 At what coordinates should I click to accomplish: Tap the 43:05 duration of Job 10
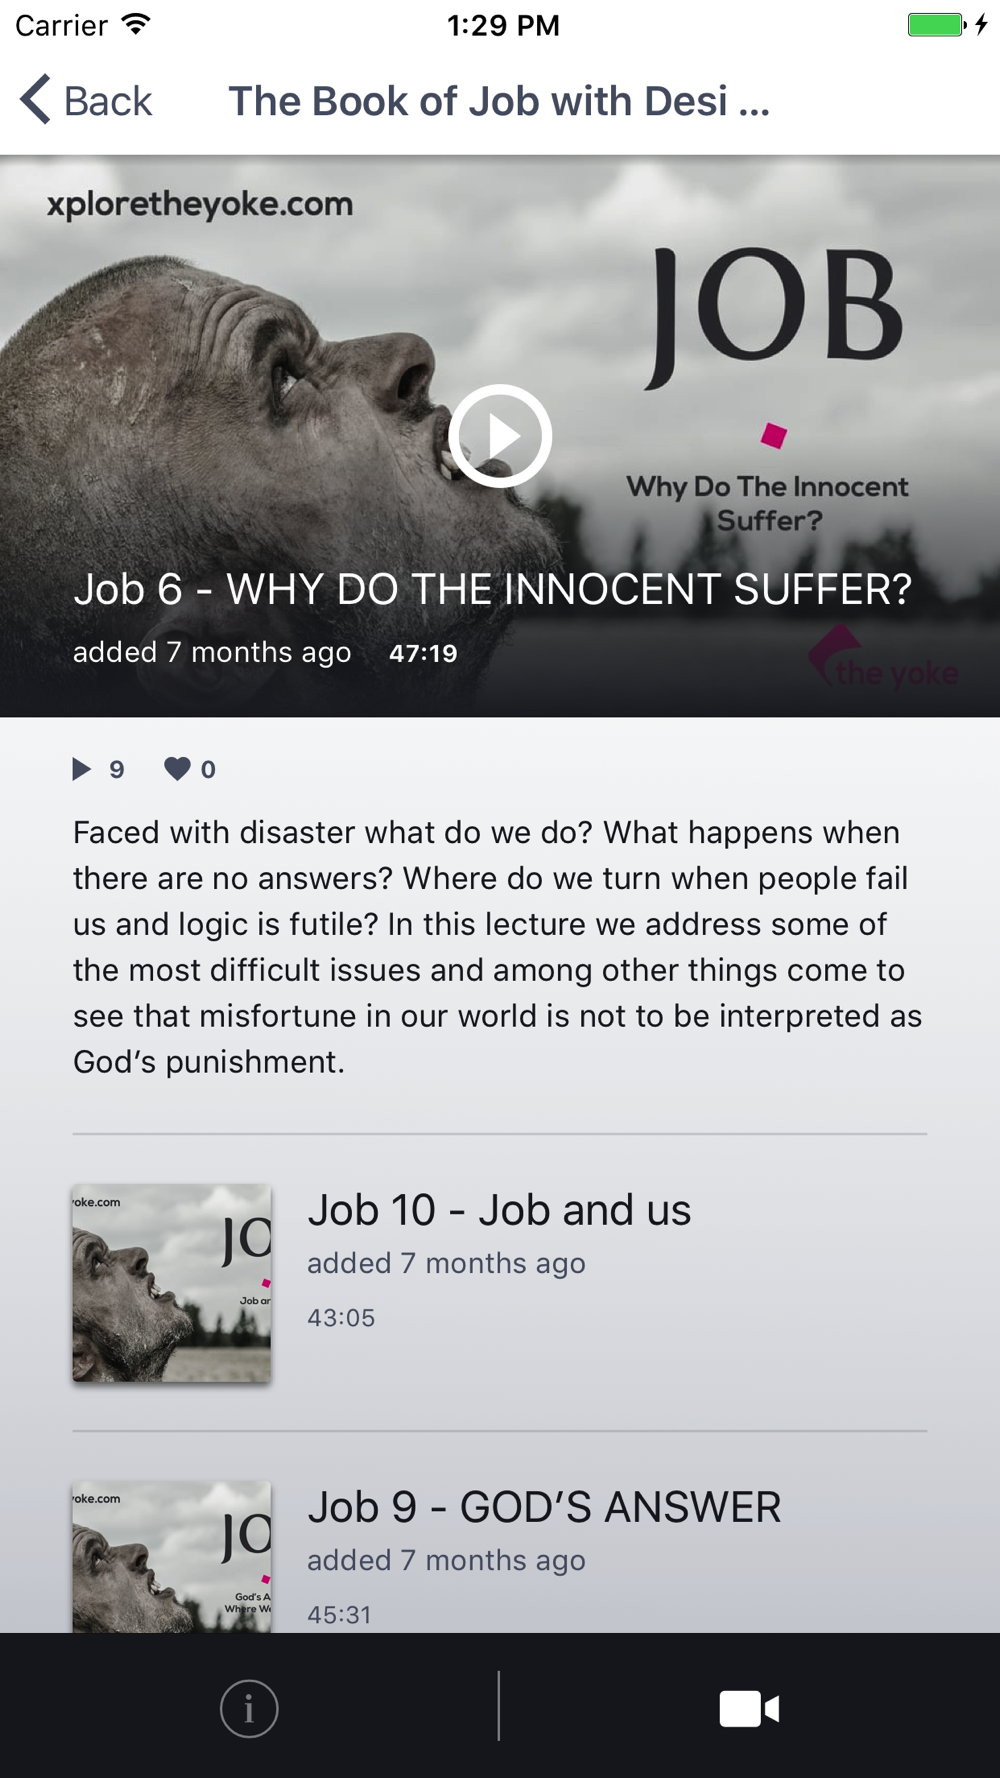click(x=341, y=1318)
